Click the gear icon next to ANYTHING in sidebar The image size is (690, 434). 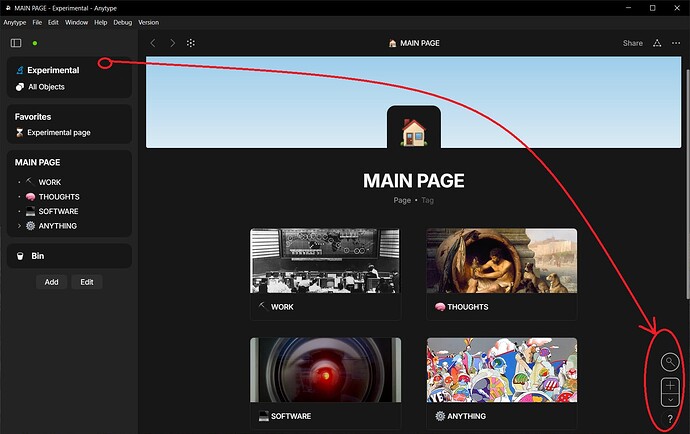click(x=30, y=226)
